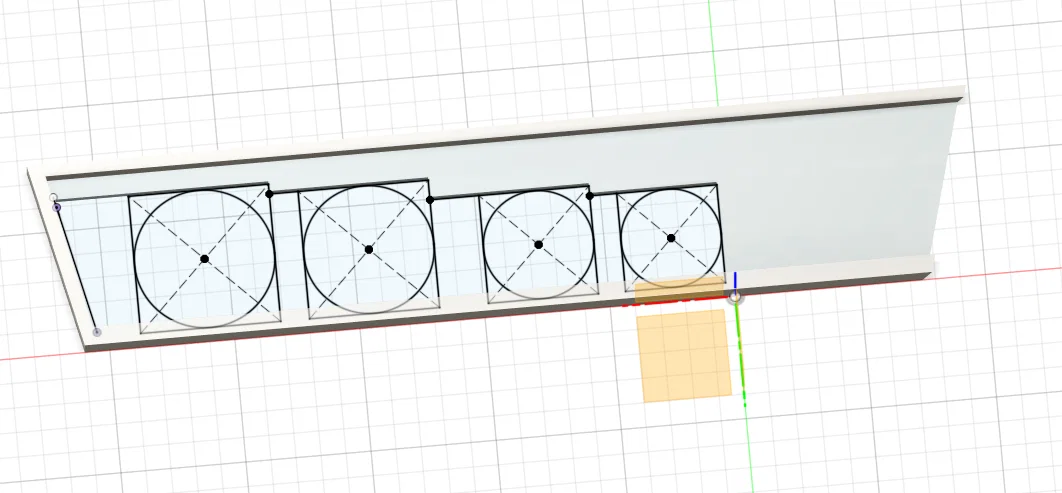This screenshot has height=493, width=1062.
Task: Select center point of third circle from left
Action: coord(538,244)
